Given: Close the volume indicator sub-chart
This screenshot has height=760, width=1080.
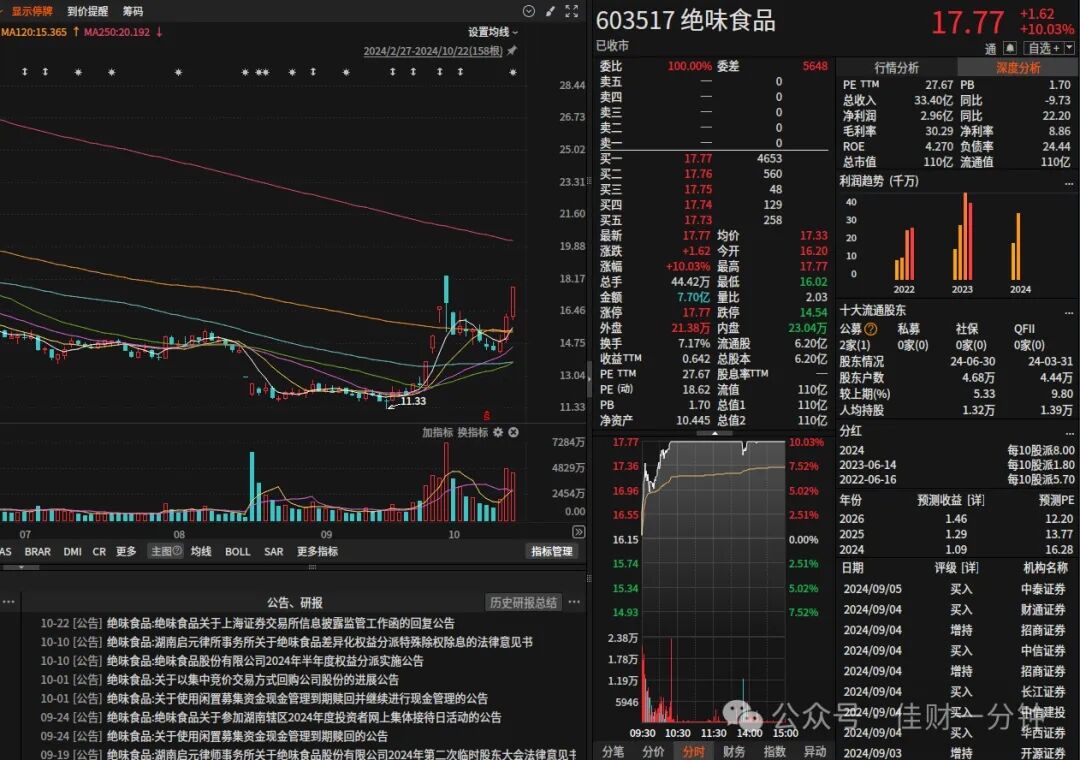Looking at the screenshot, I should (x=513, y=432).
